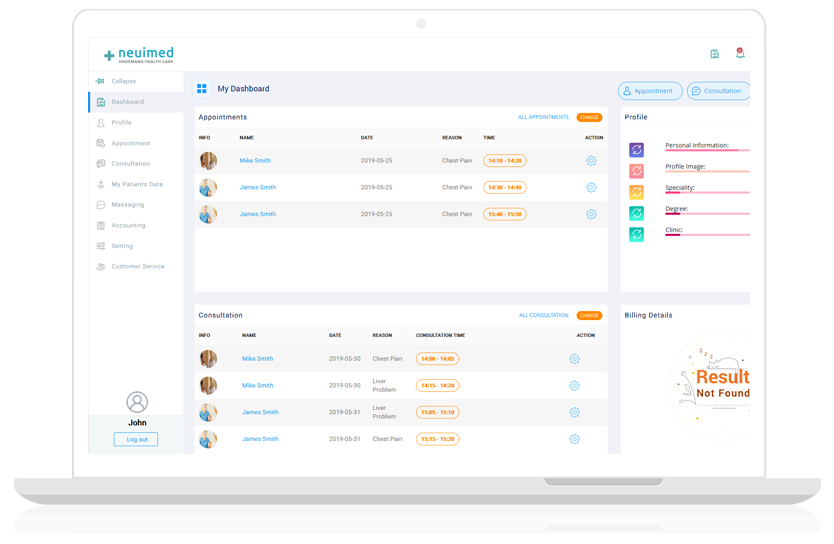The height and width of the screenshot is (544, 834).
Task: Click the neuimed logo
Action: (139, 55)
